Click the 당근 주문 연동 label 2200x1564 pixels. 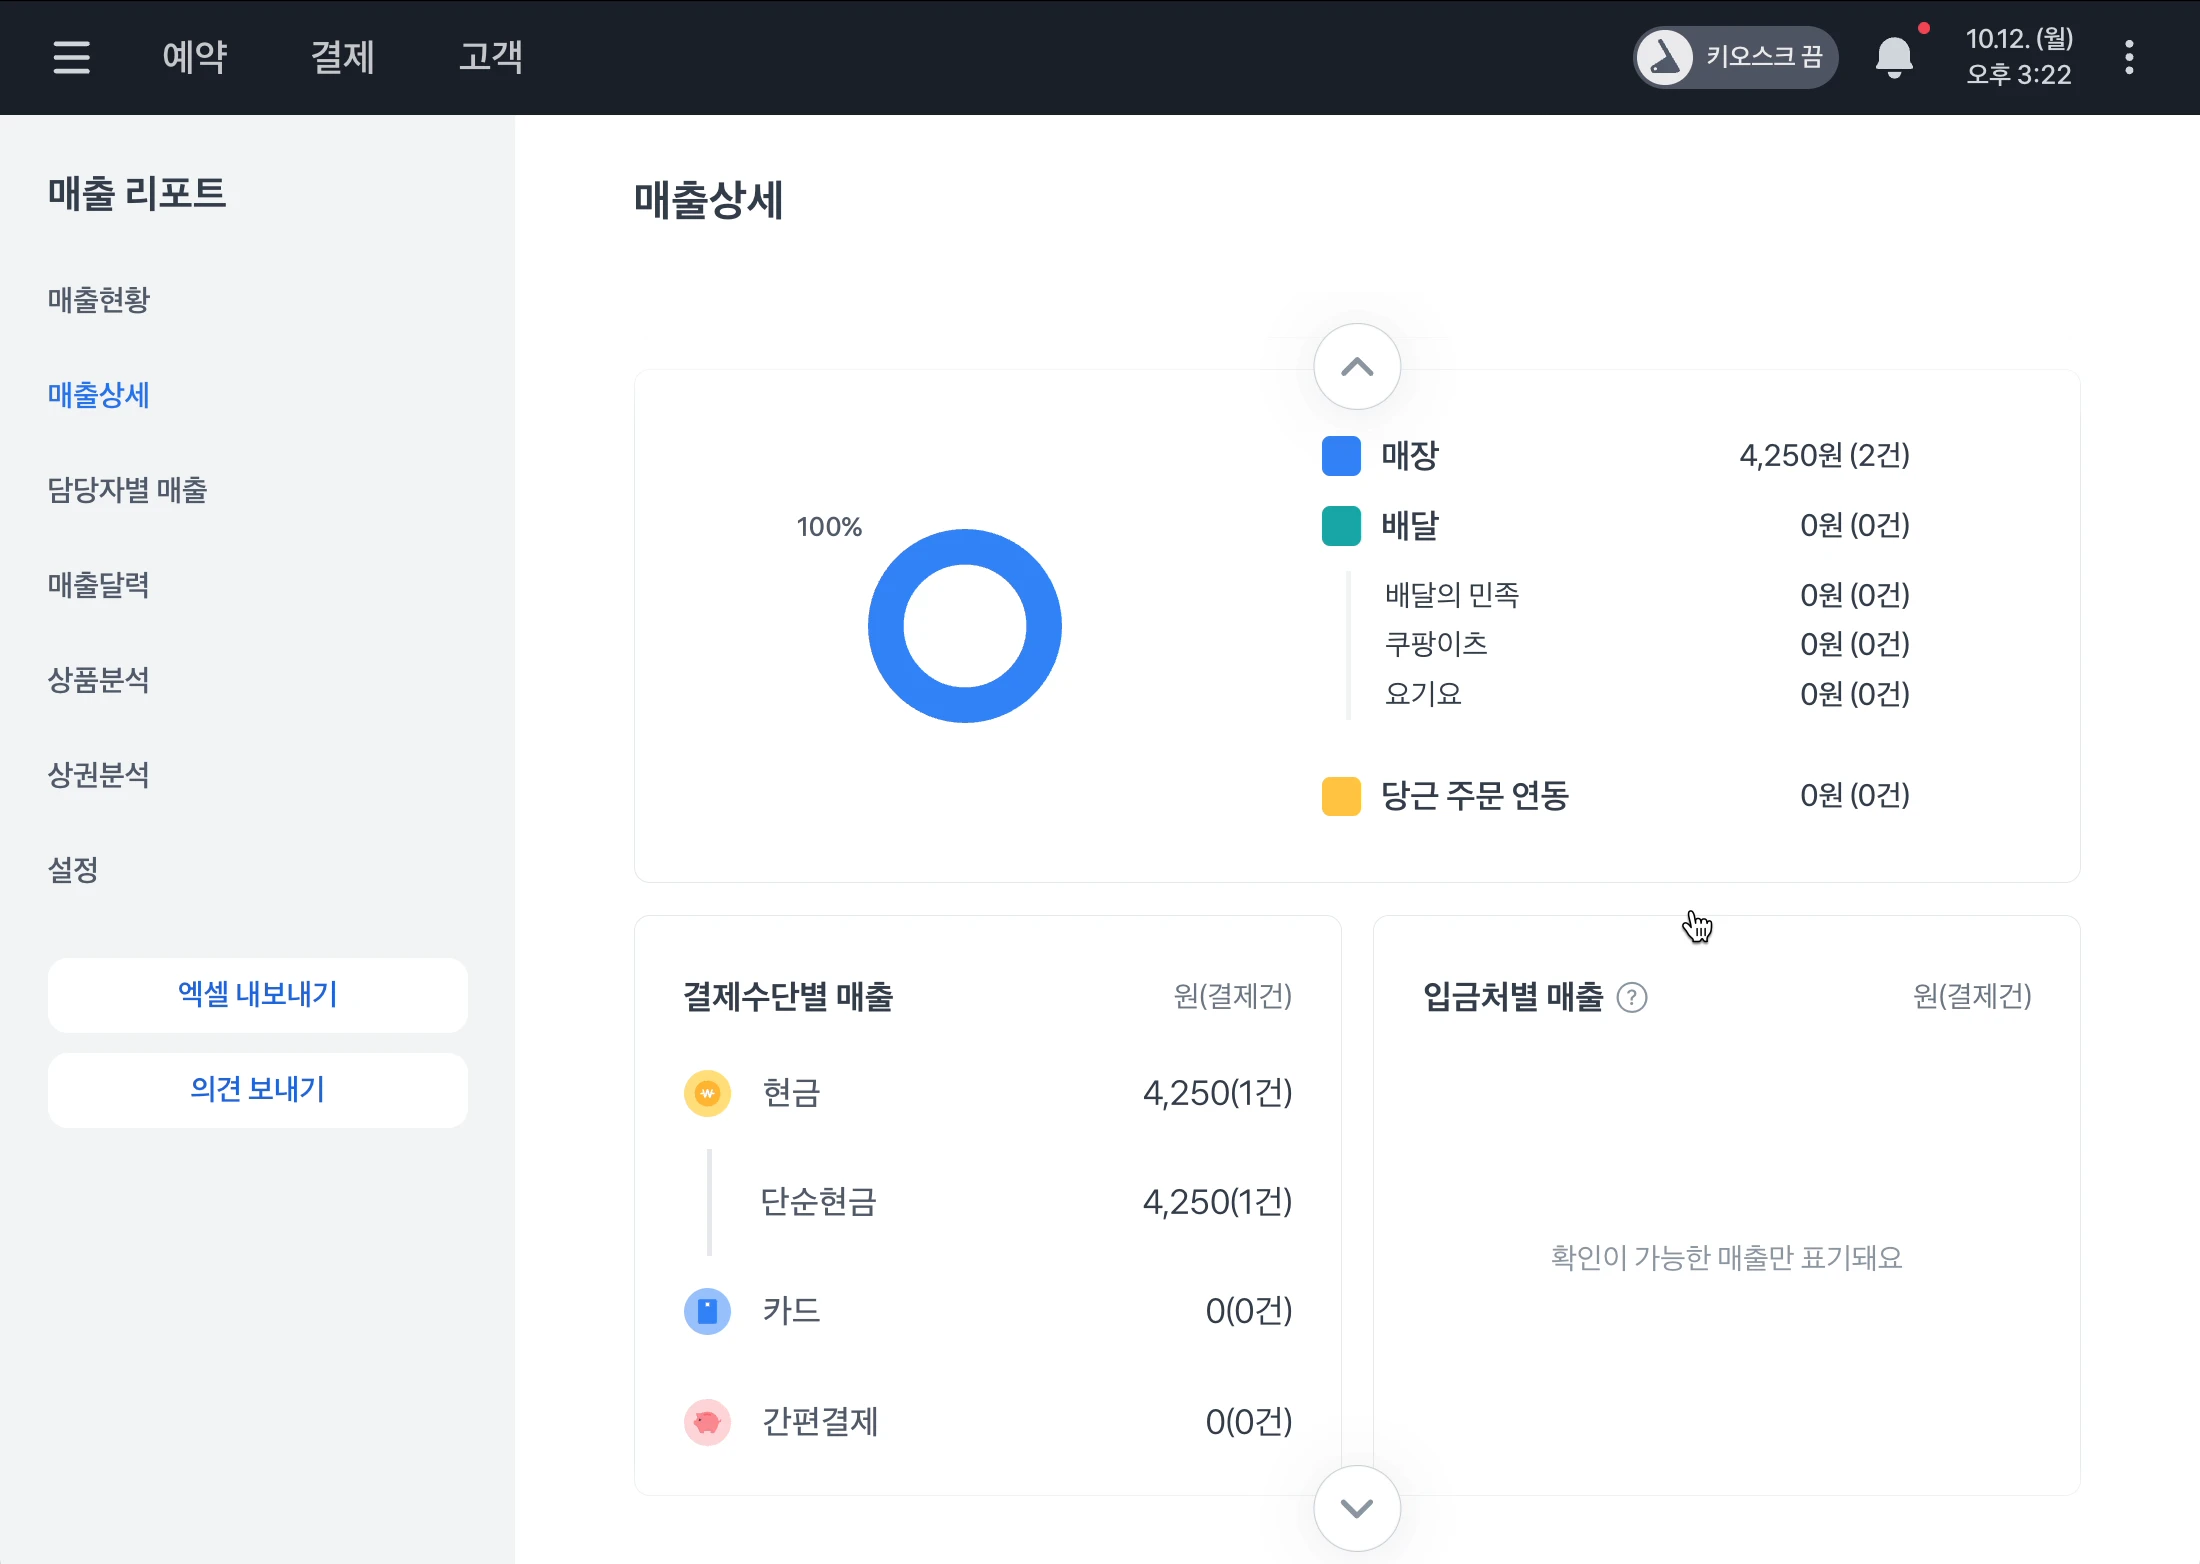point(1475,796)
